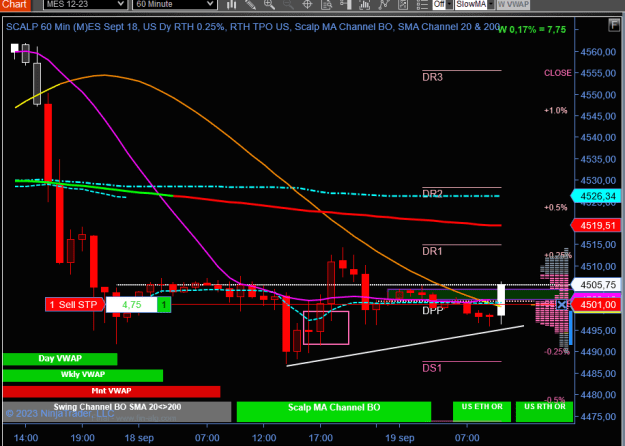This screenshot has height=446, width=625.
Task: Click the large white current candle
Action: pyautogui.click(x=501, y=299)
